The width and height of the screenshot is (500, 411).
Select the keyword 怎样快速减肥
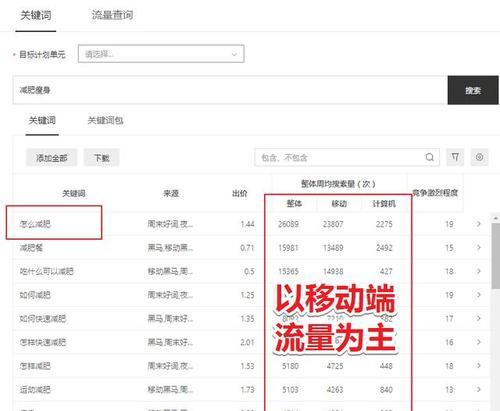(x=43, y=342)
